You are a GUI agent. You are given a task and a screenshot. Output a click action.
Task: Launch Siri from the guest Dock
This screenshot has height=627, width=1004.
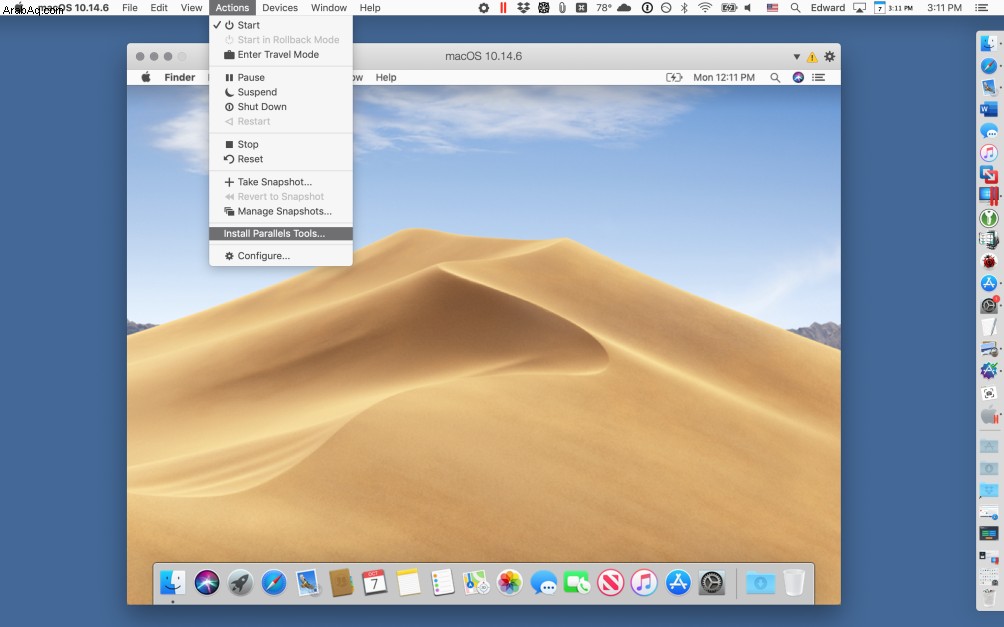(x=207, y=583)
